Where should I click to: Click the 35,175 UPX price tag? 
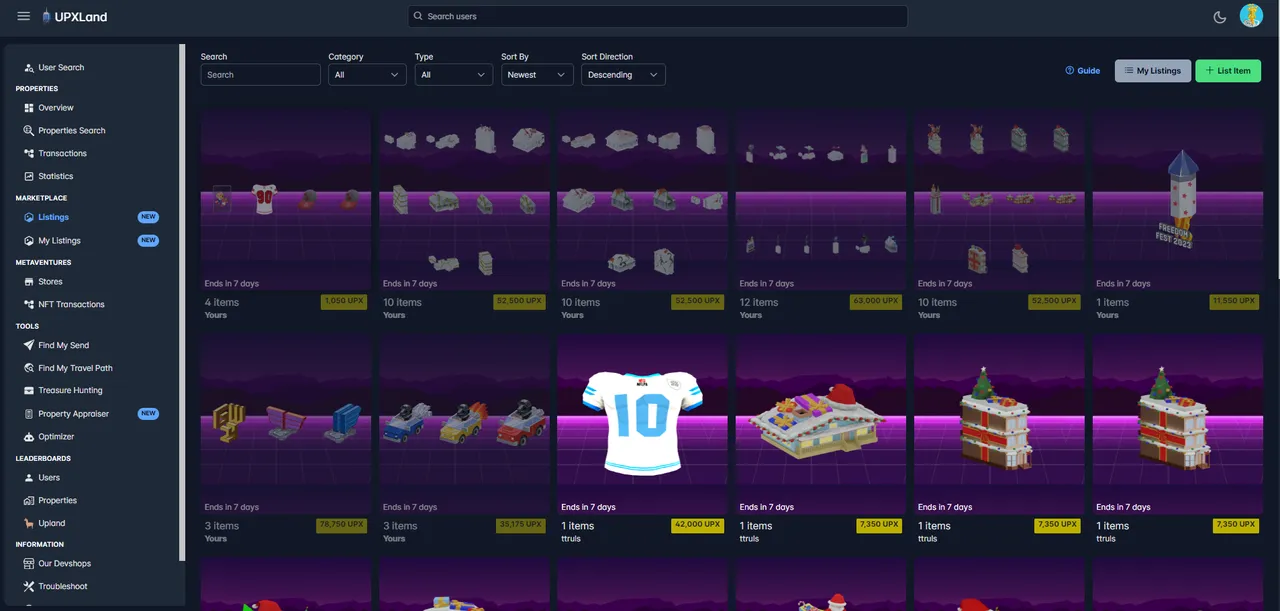pyautogui.click(x=522, y=524)
